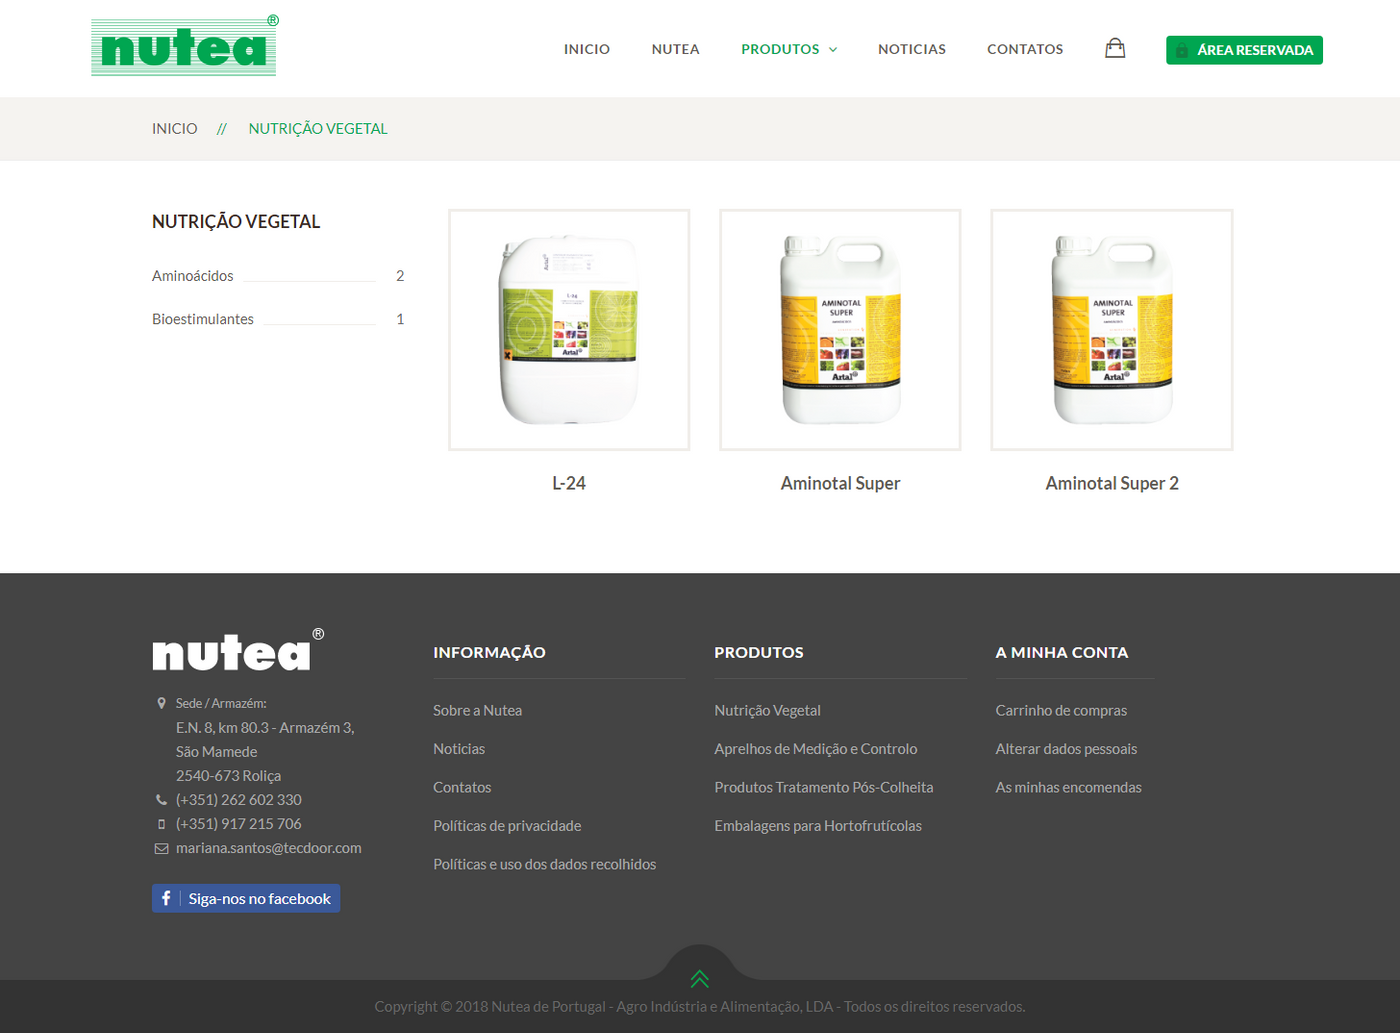This screenshot has height=1033, width=1400.
Task: Click the mariana.santos@tecdoor.com email link
Action: [x=269, y=848]
